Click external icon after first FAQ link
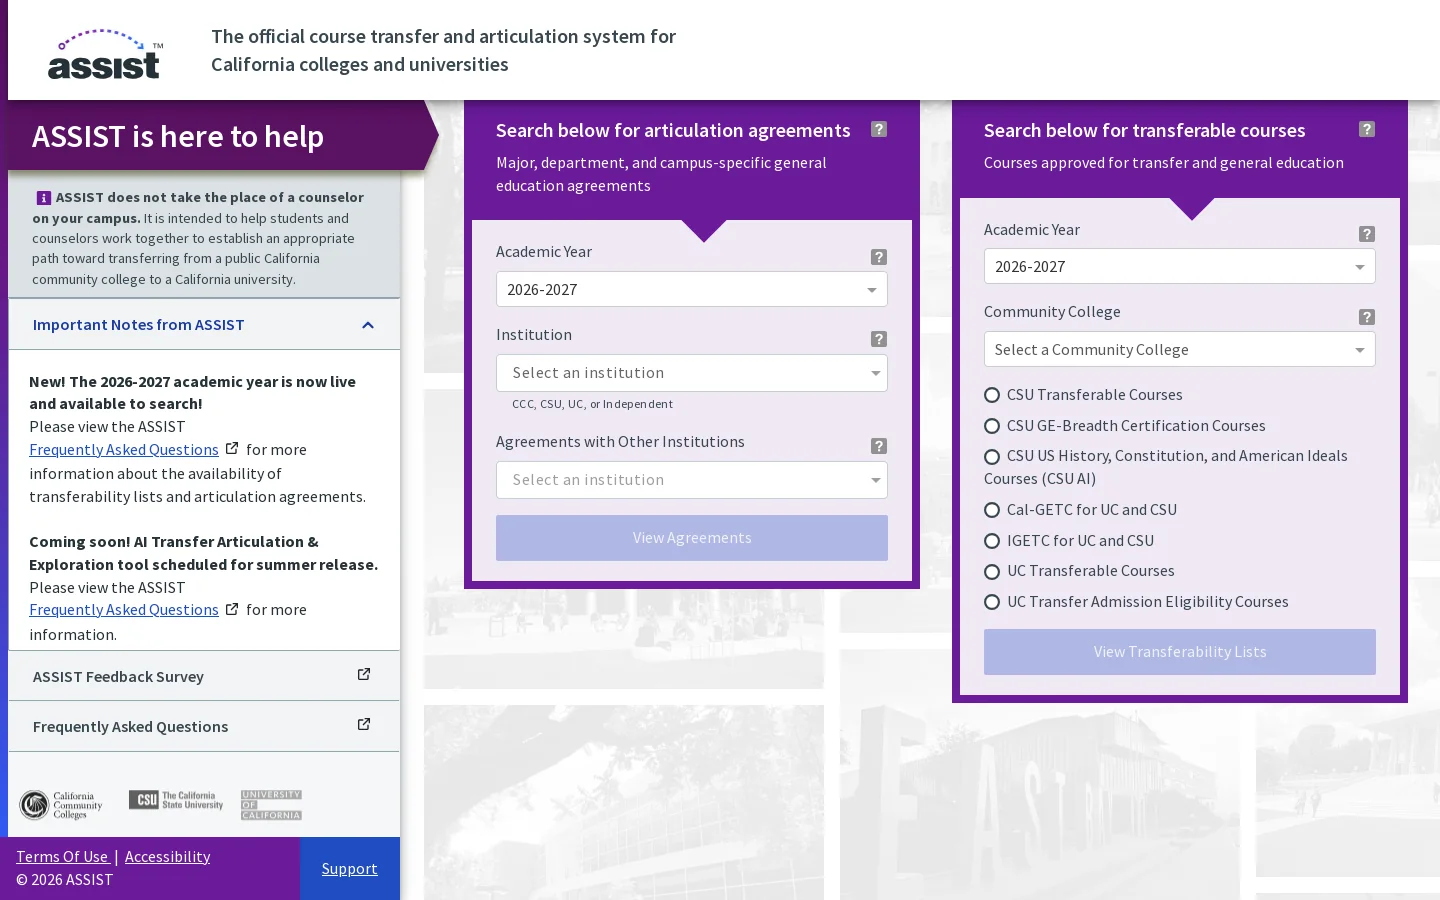Viewport: 1440px width, 900px height. click(232, 449)
